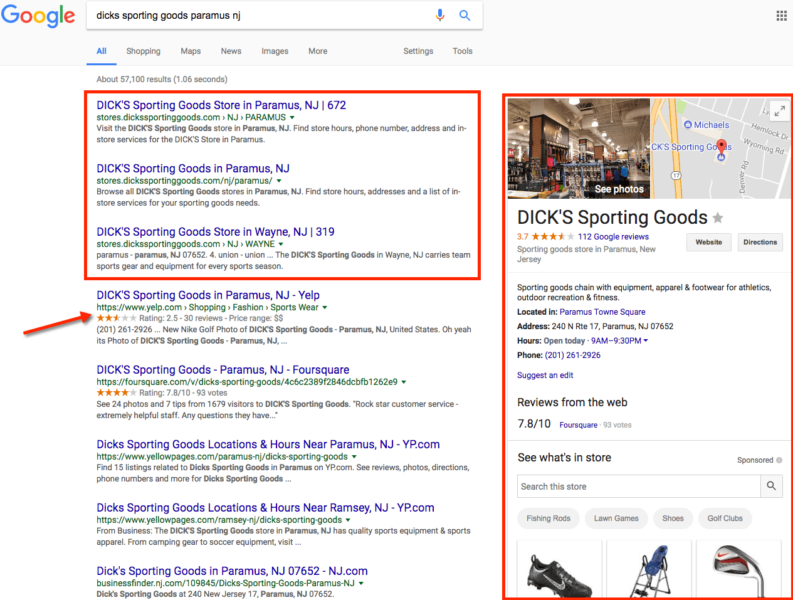793x600 pixels.
Task: Open dropdown arrow beside the Foursquare url
Action: (404, 382)
